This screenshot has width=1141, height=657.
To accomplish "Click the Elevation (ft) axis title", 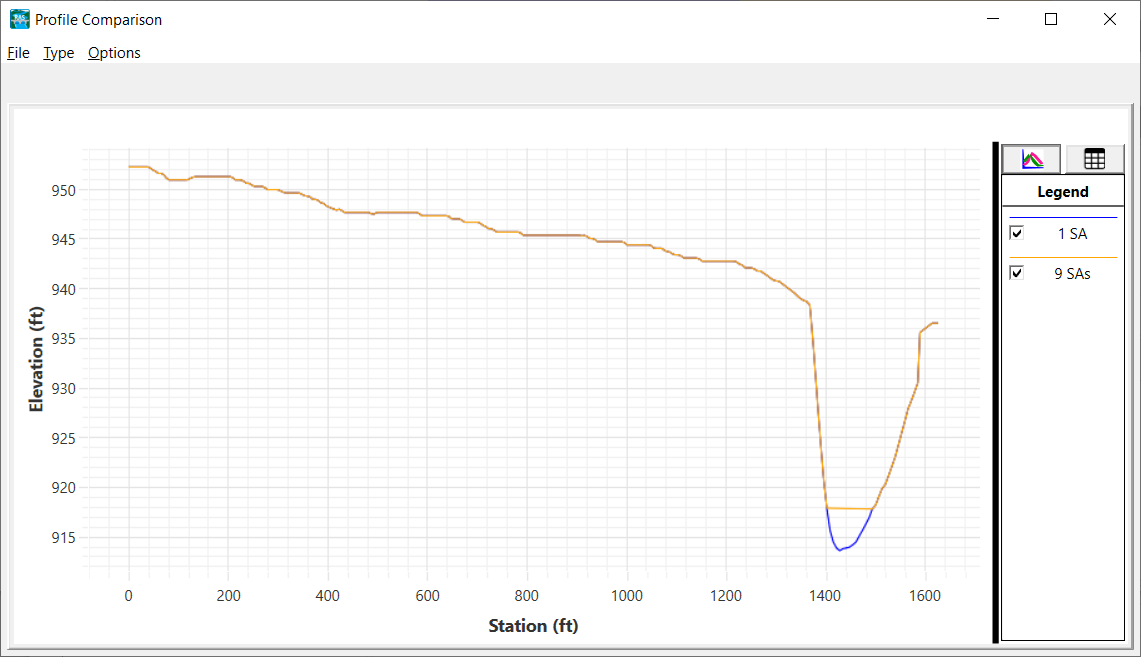I will tap(37, 359).
